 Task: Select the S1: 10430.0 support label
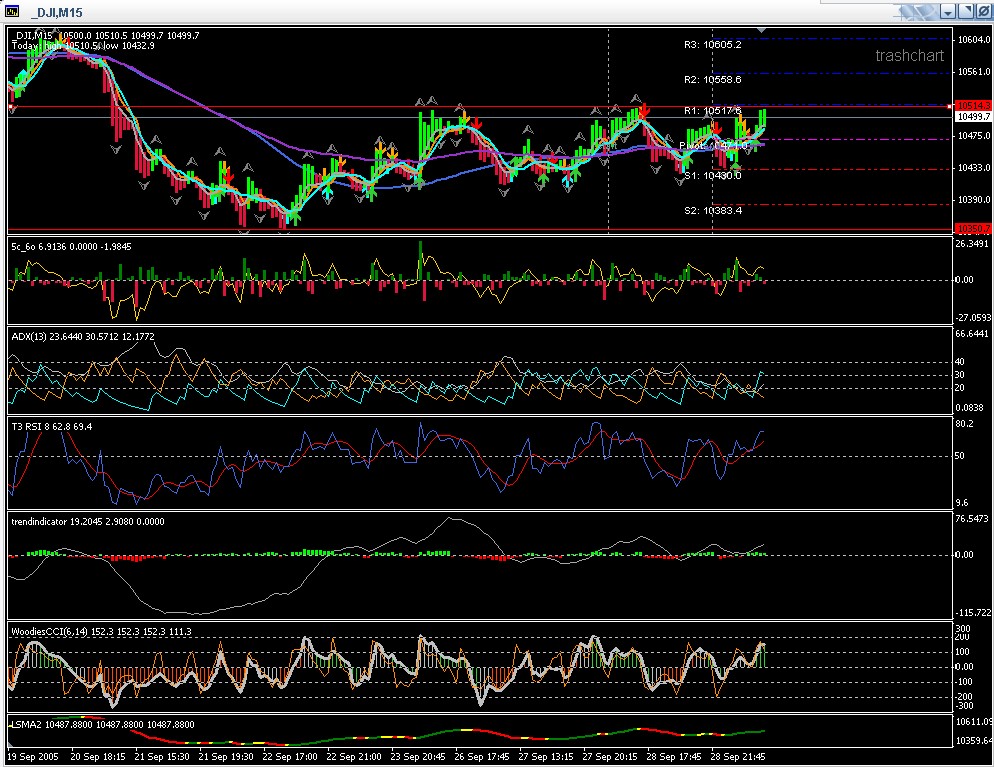pyautogui.click(x=712, y=176)
